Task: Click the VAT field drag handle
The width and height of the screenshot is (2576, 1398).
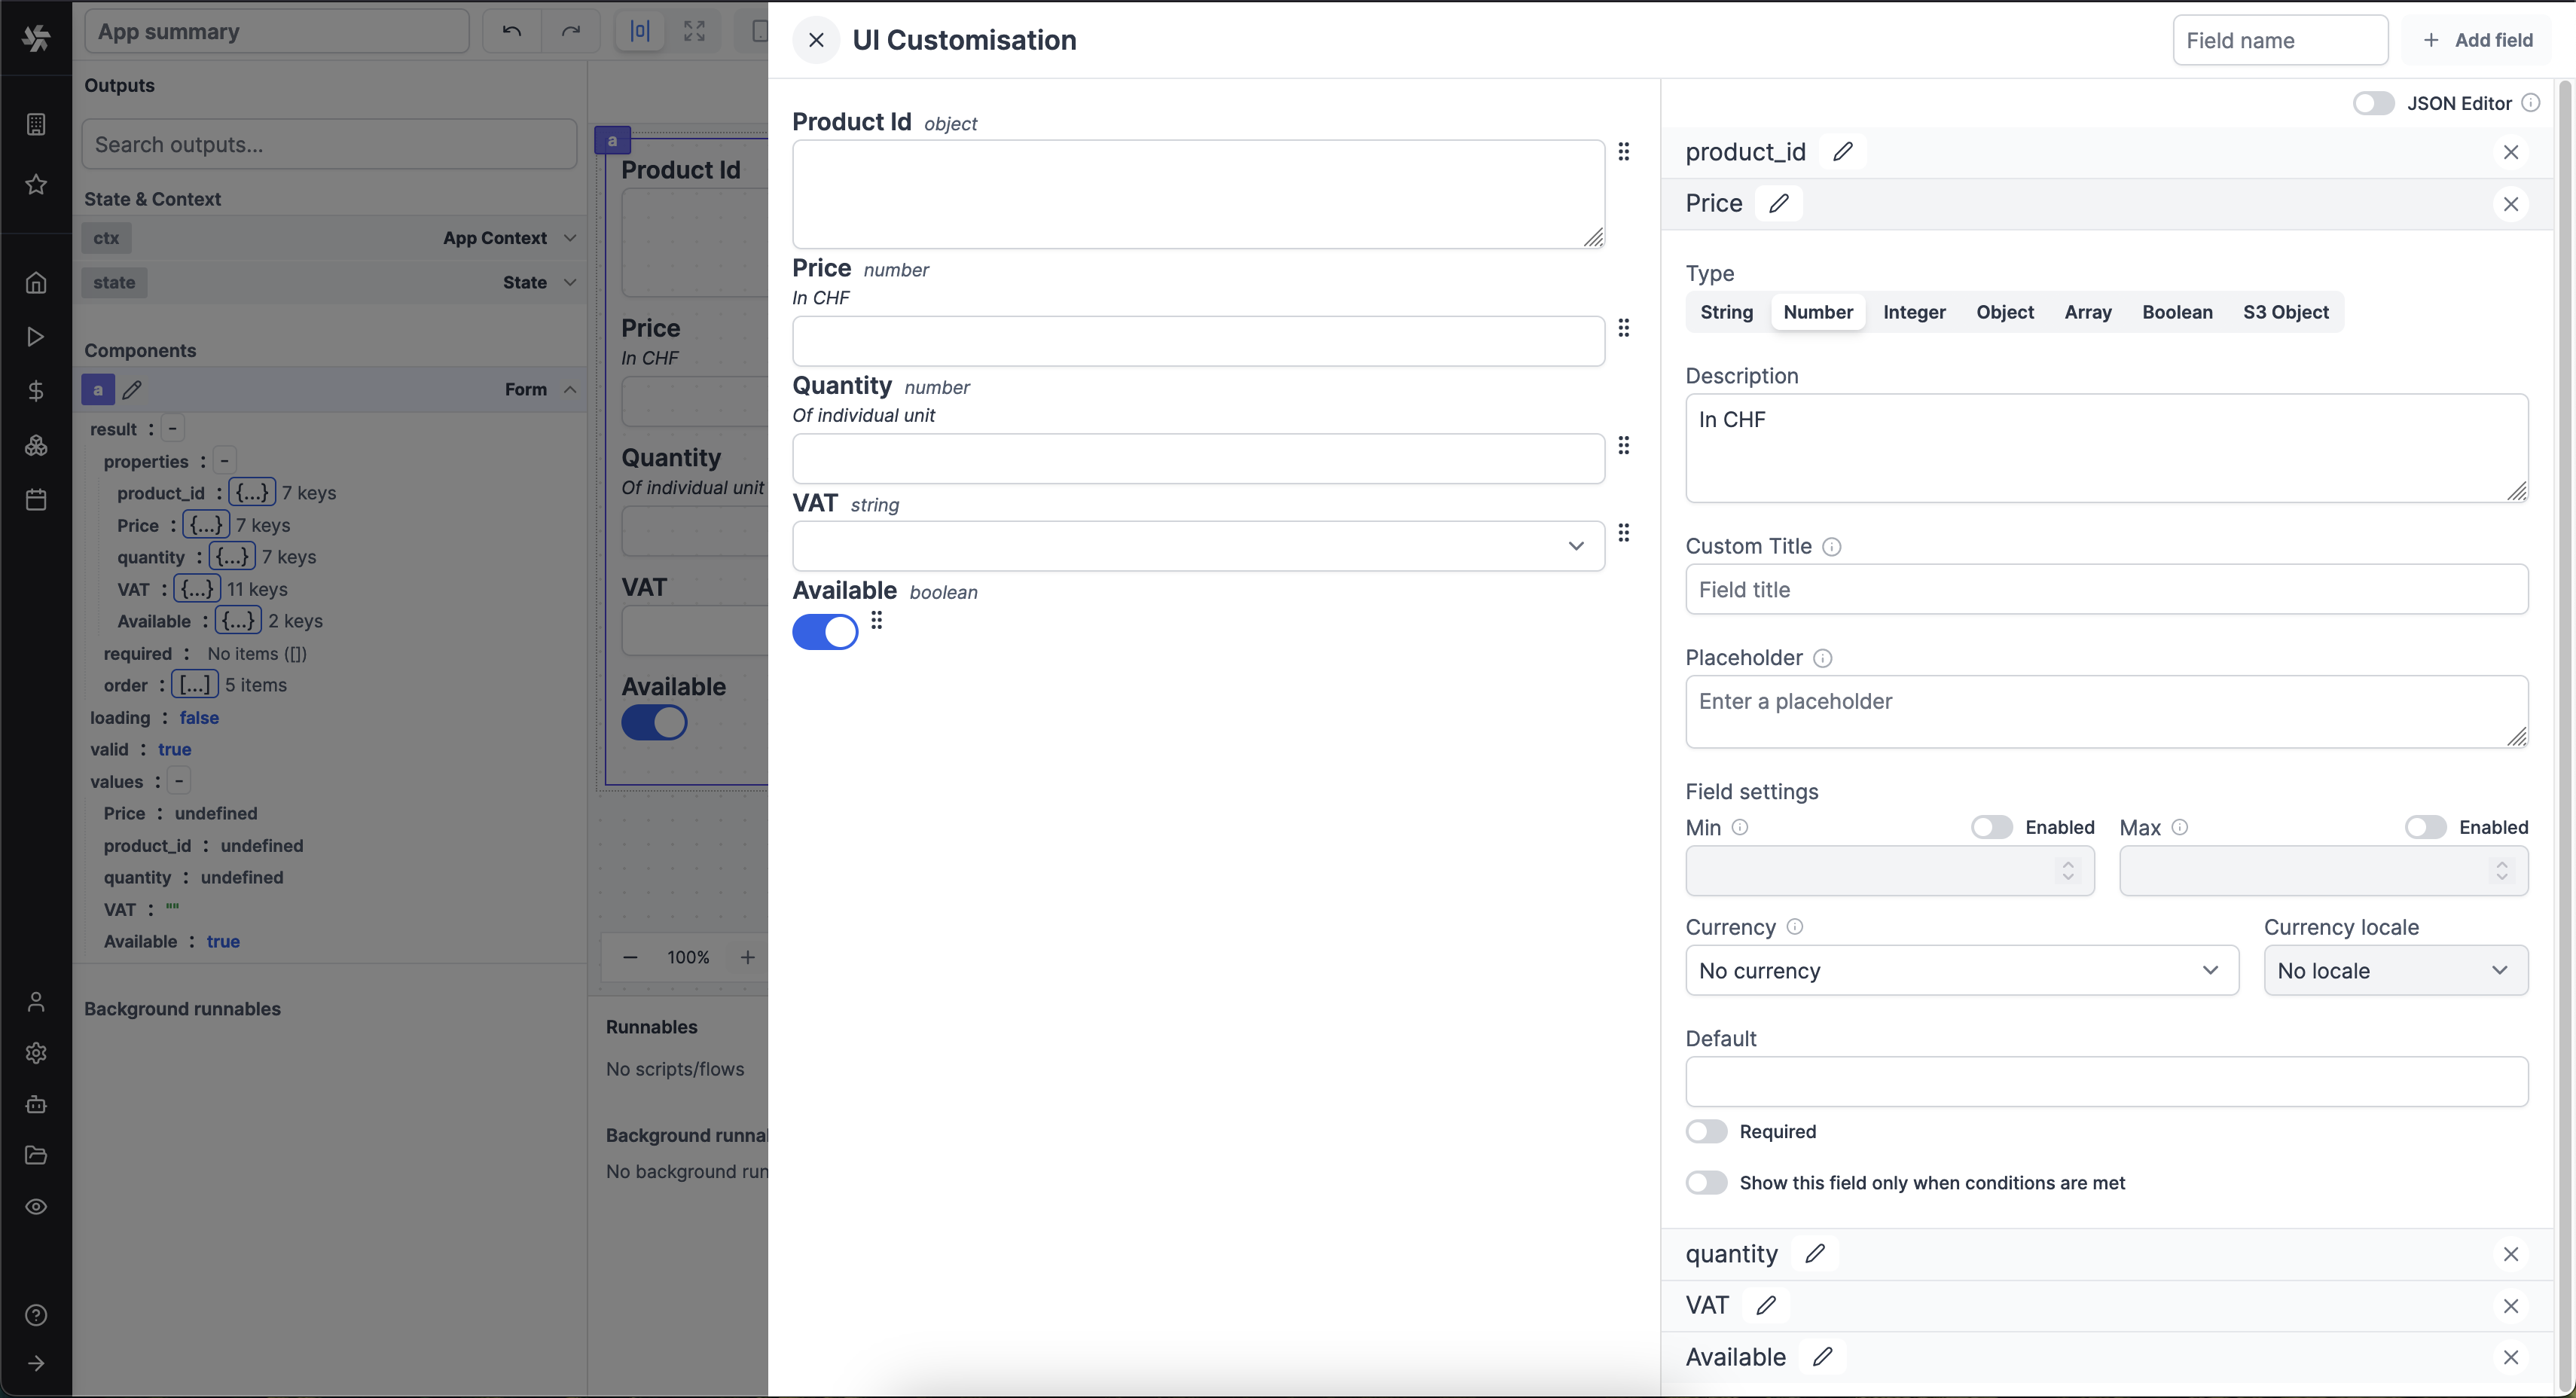Action: click(1624, 533)
